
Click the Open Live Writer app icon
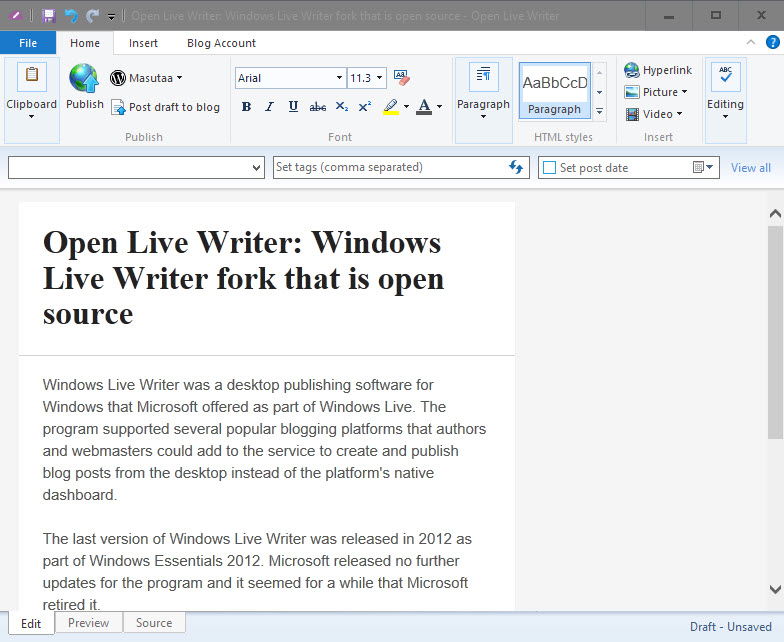(x=16, y=16)
